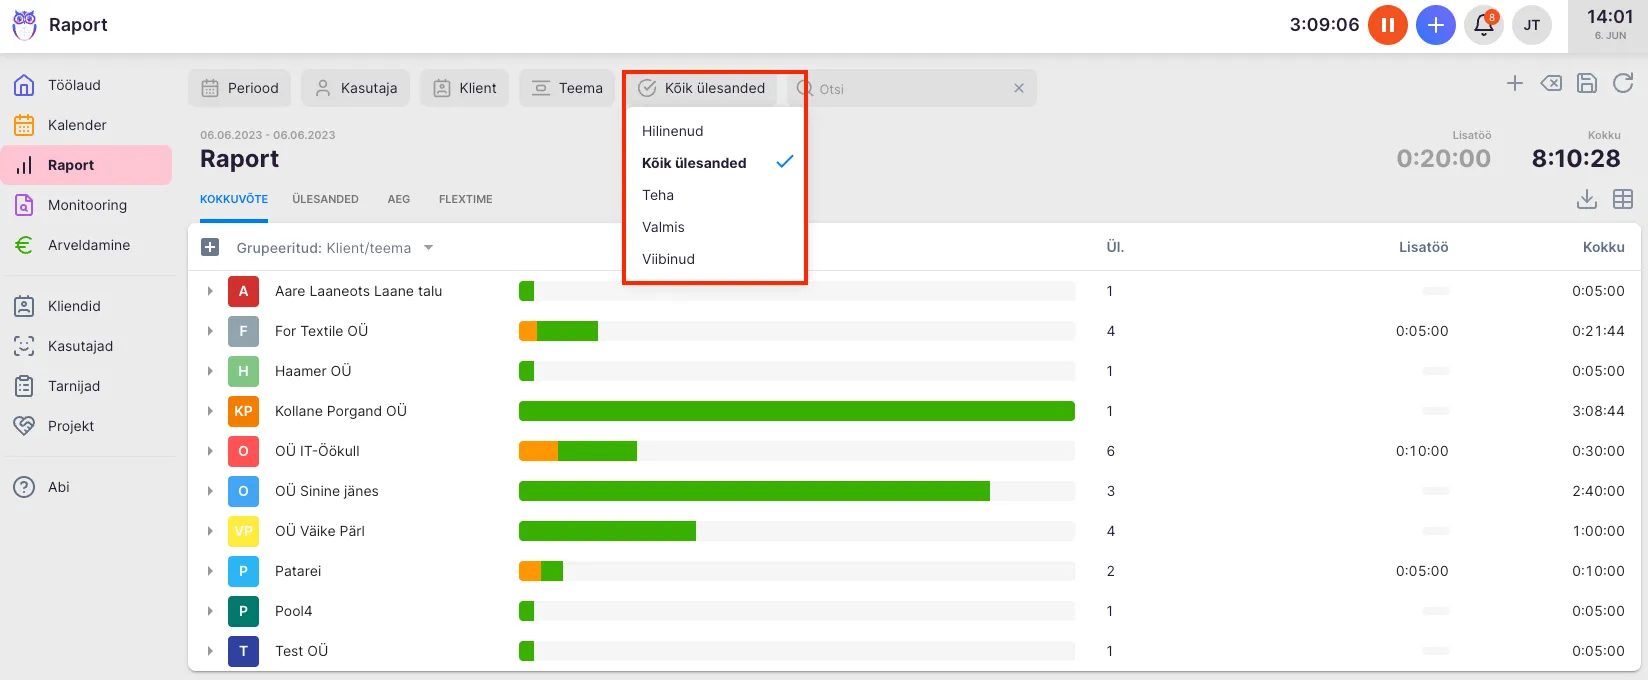The width and height of the screenshot is (1648, 680).
Task: Pick the Viibinud filter option
Action: pyautogui.click(x=668, y=259)
